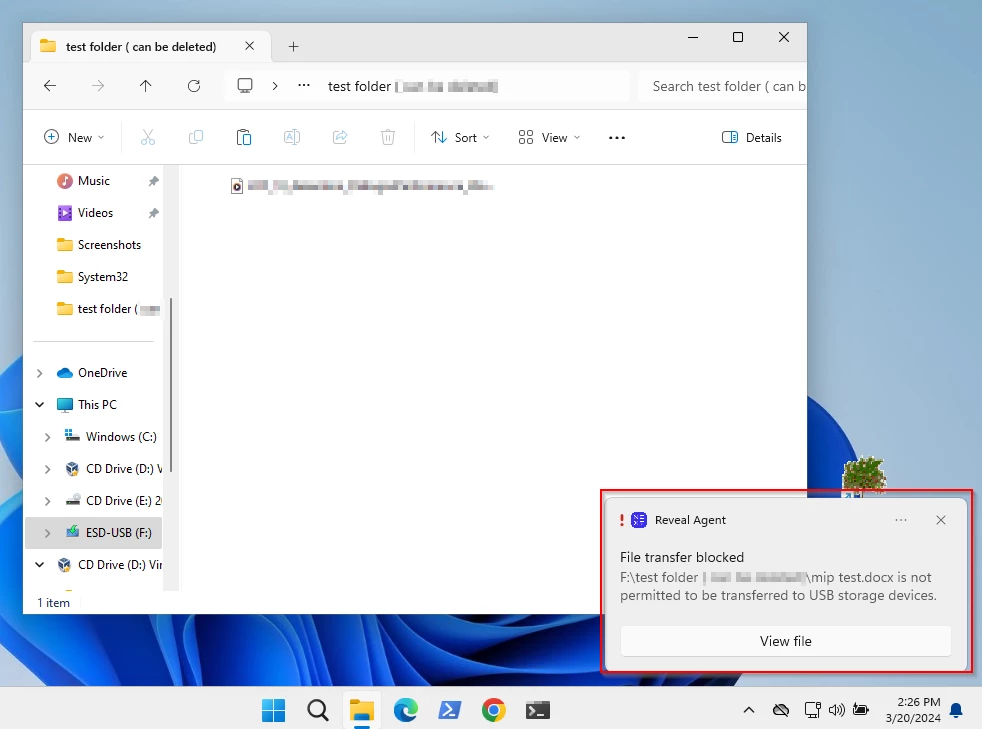Click the pin icon beside Videos
Screen dimensions: 982x729
click(x=153, y=213)
